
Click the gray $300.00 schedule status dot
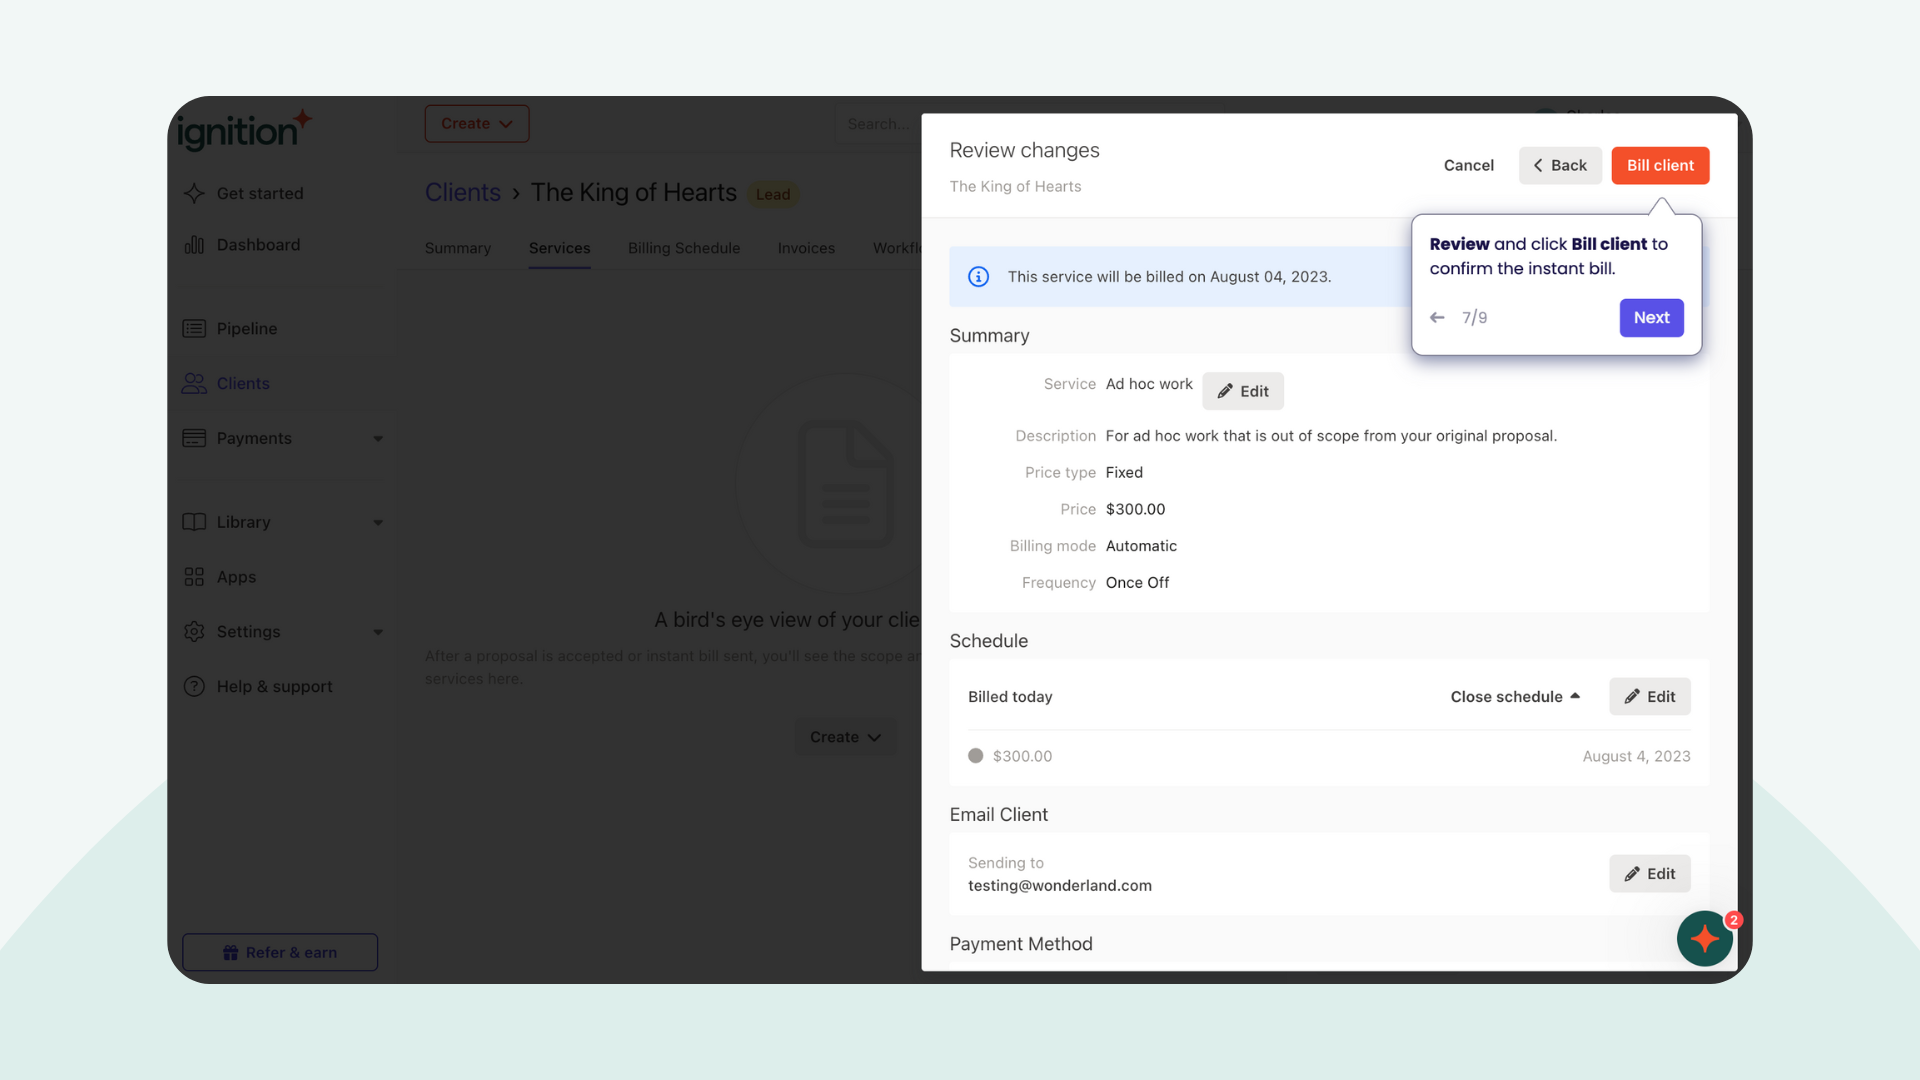click(x=975, y=756)
